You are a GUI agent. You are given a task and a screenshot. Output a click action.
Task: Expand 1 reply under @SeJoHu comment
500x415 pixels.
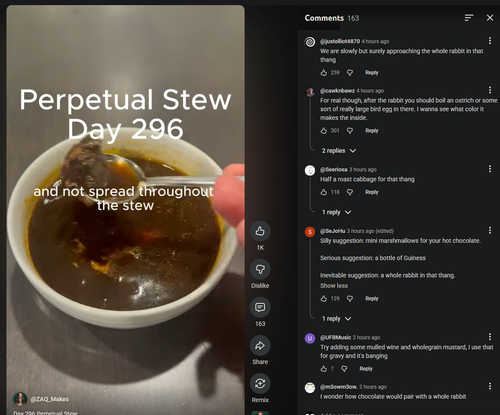tap(336, 319)
